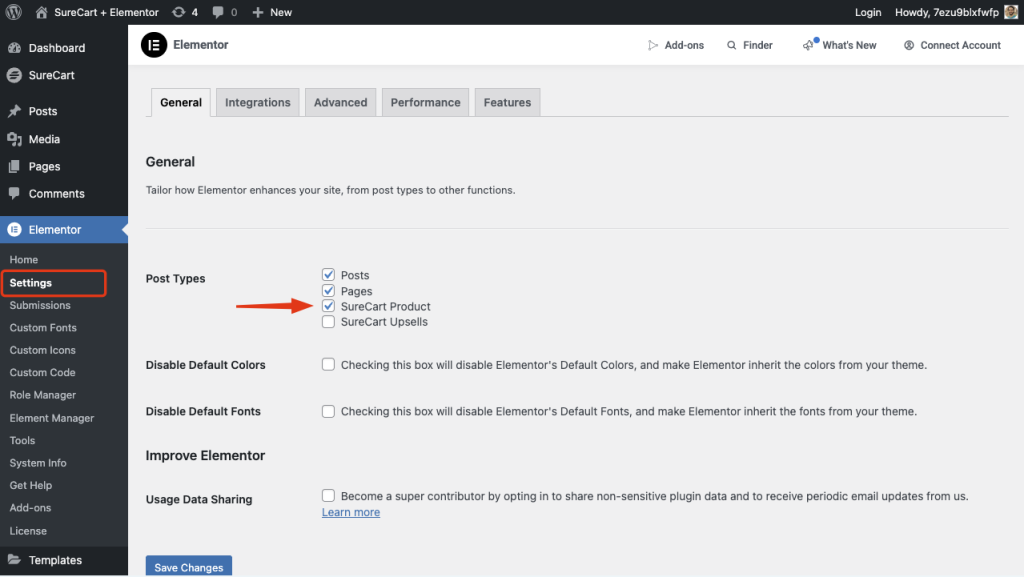Check the Disable Default Colors box
The height and width of the screenshot is (577, 1024).
[328, 365]
